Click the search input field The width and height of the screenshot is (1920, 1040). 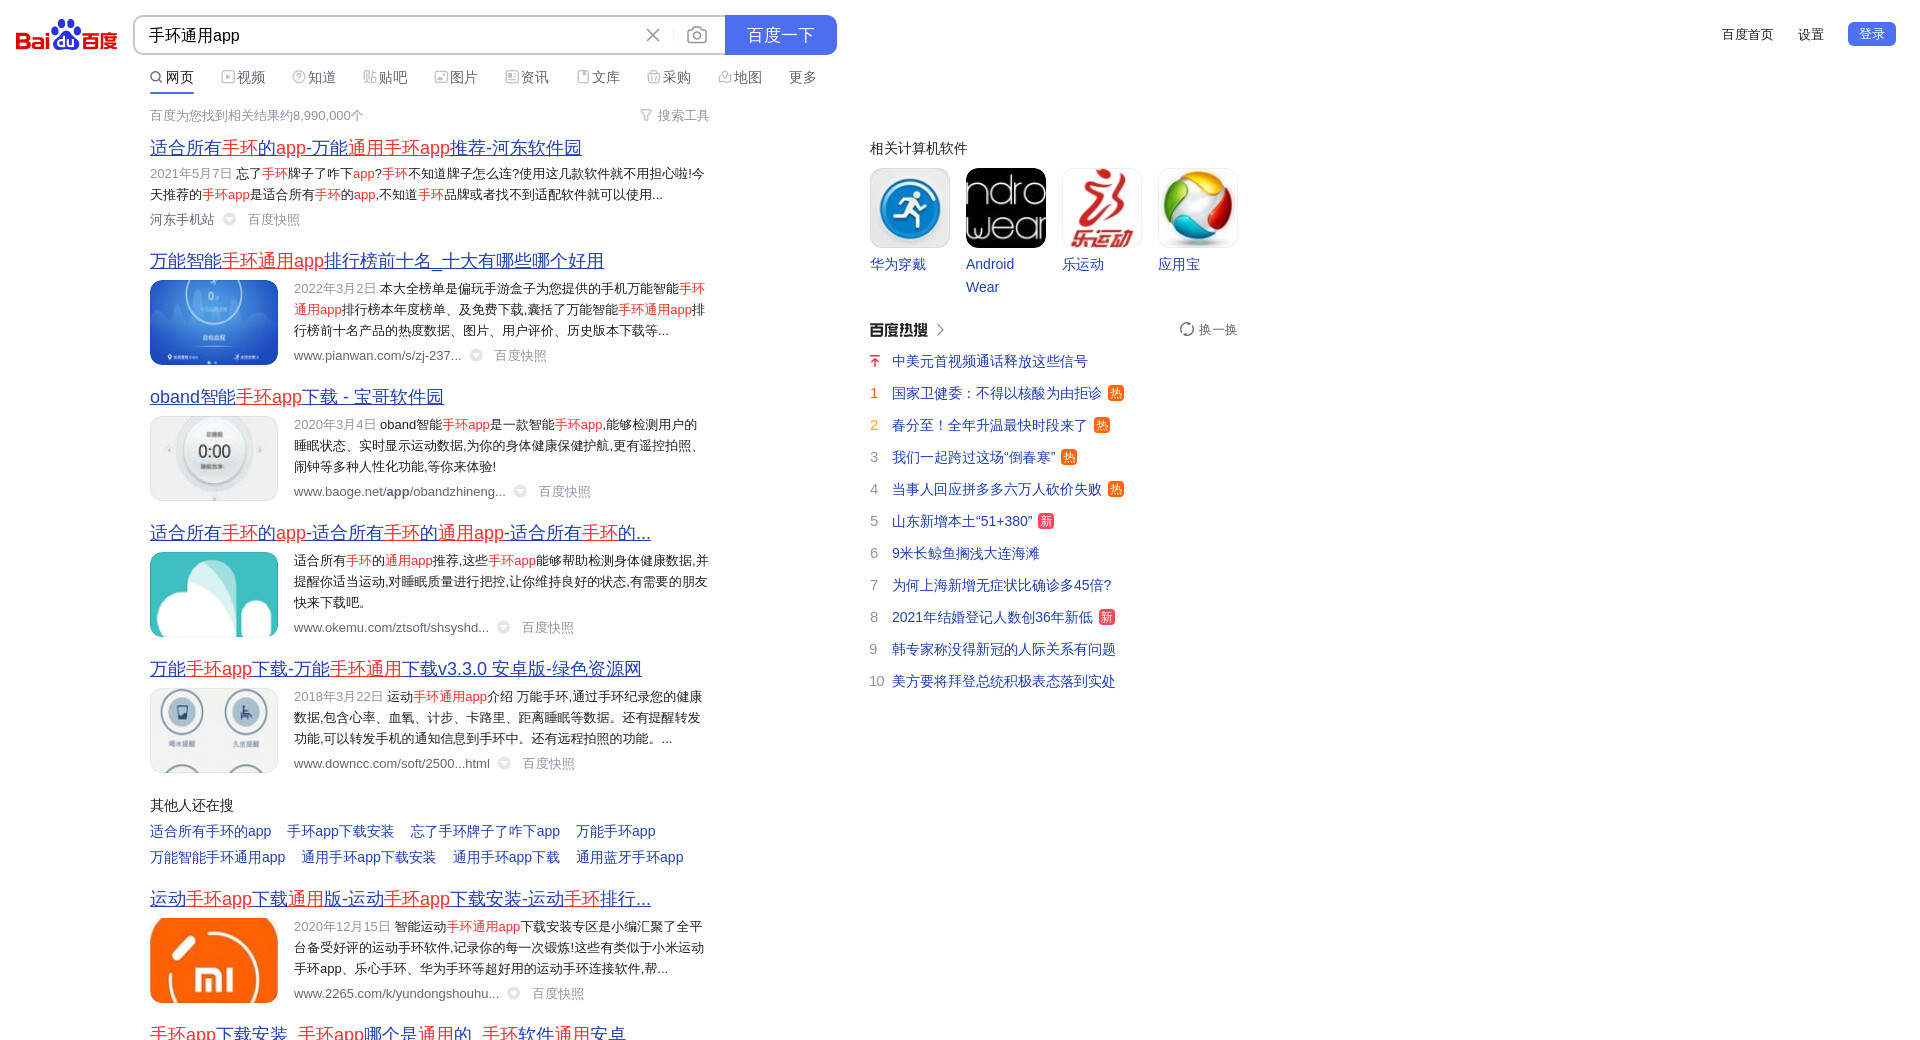(x=390, y=35)
